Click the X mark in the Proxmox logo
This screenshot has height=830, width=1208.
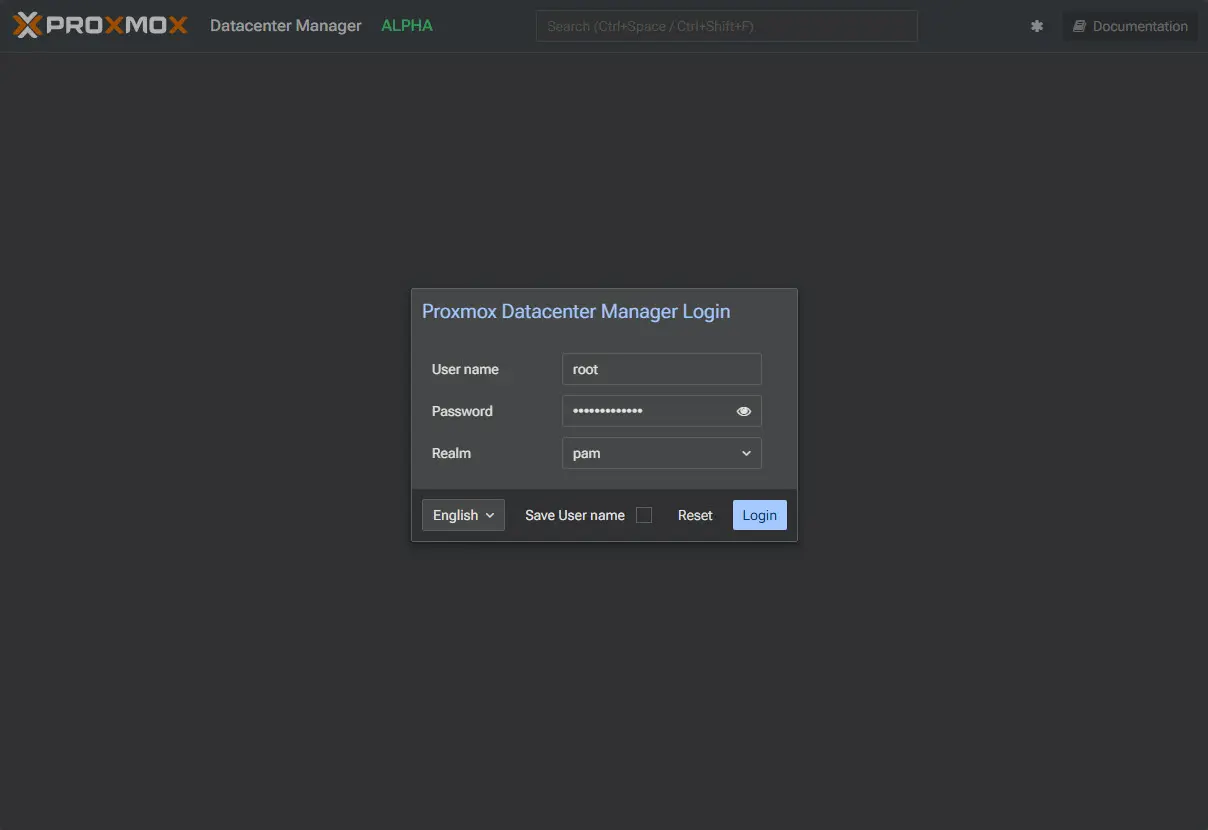(27, 25)
